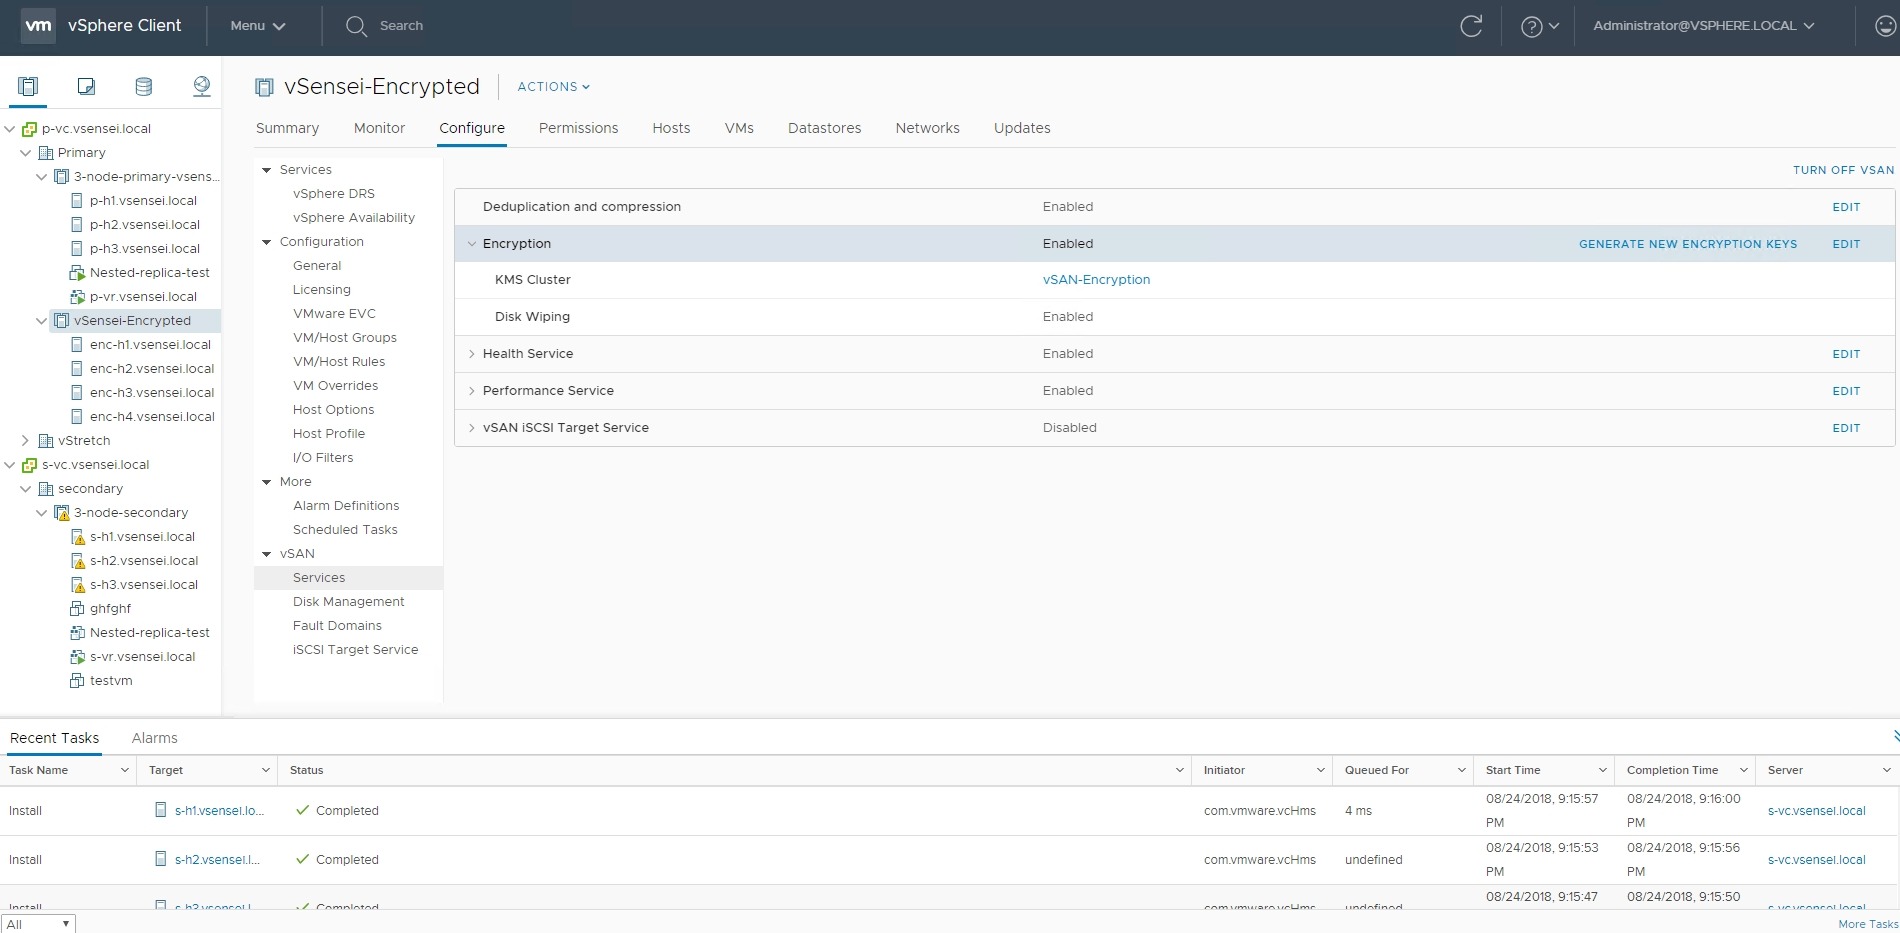1900x933 pixels.
Task: Open the Storage inventory view icon
Action: pyautogui.click(x=144, y=87)
